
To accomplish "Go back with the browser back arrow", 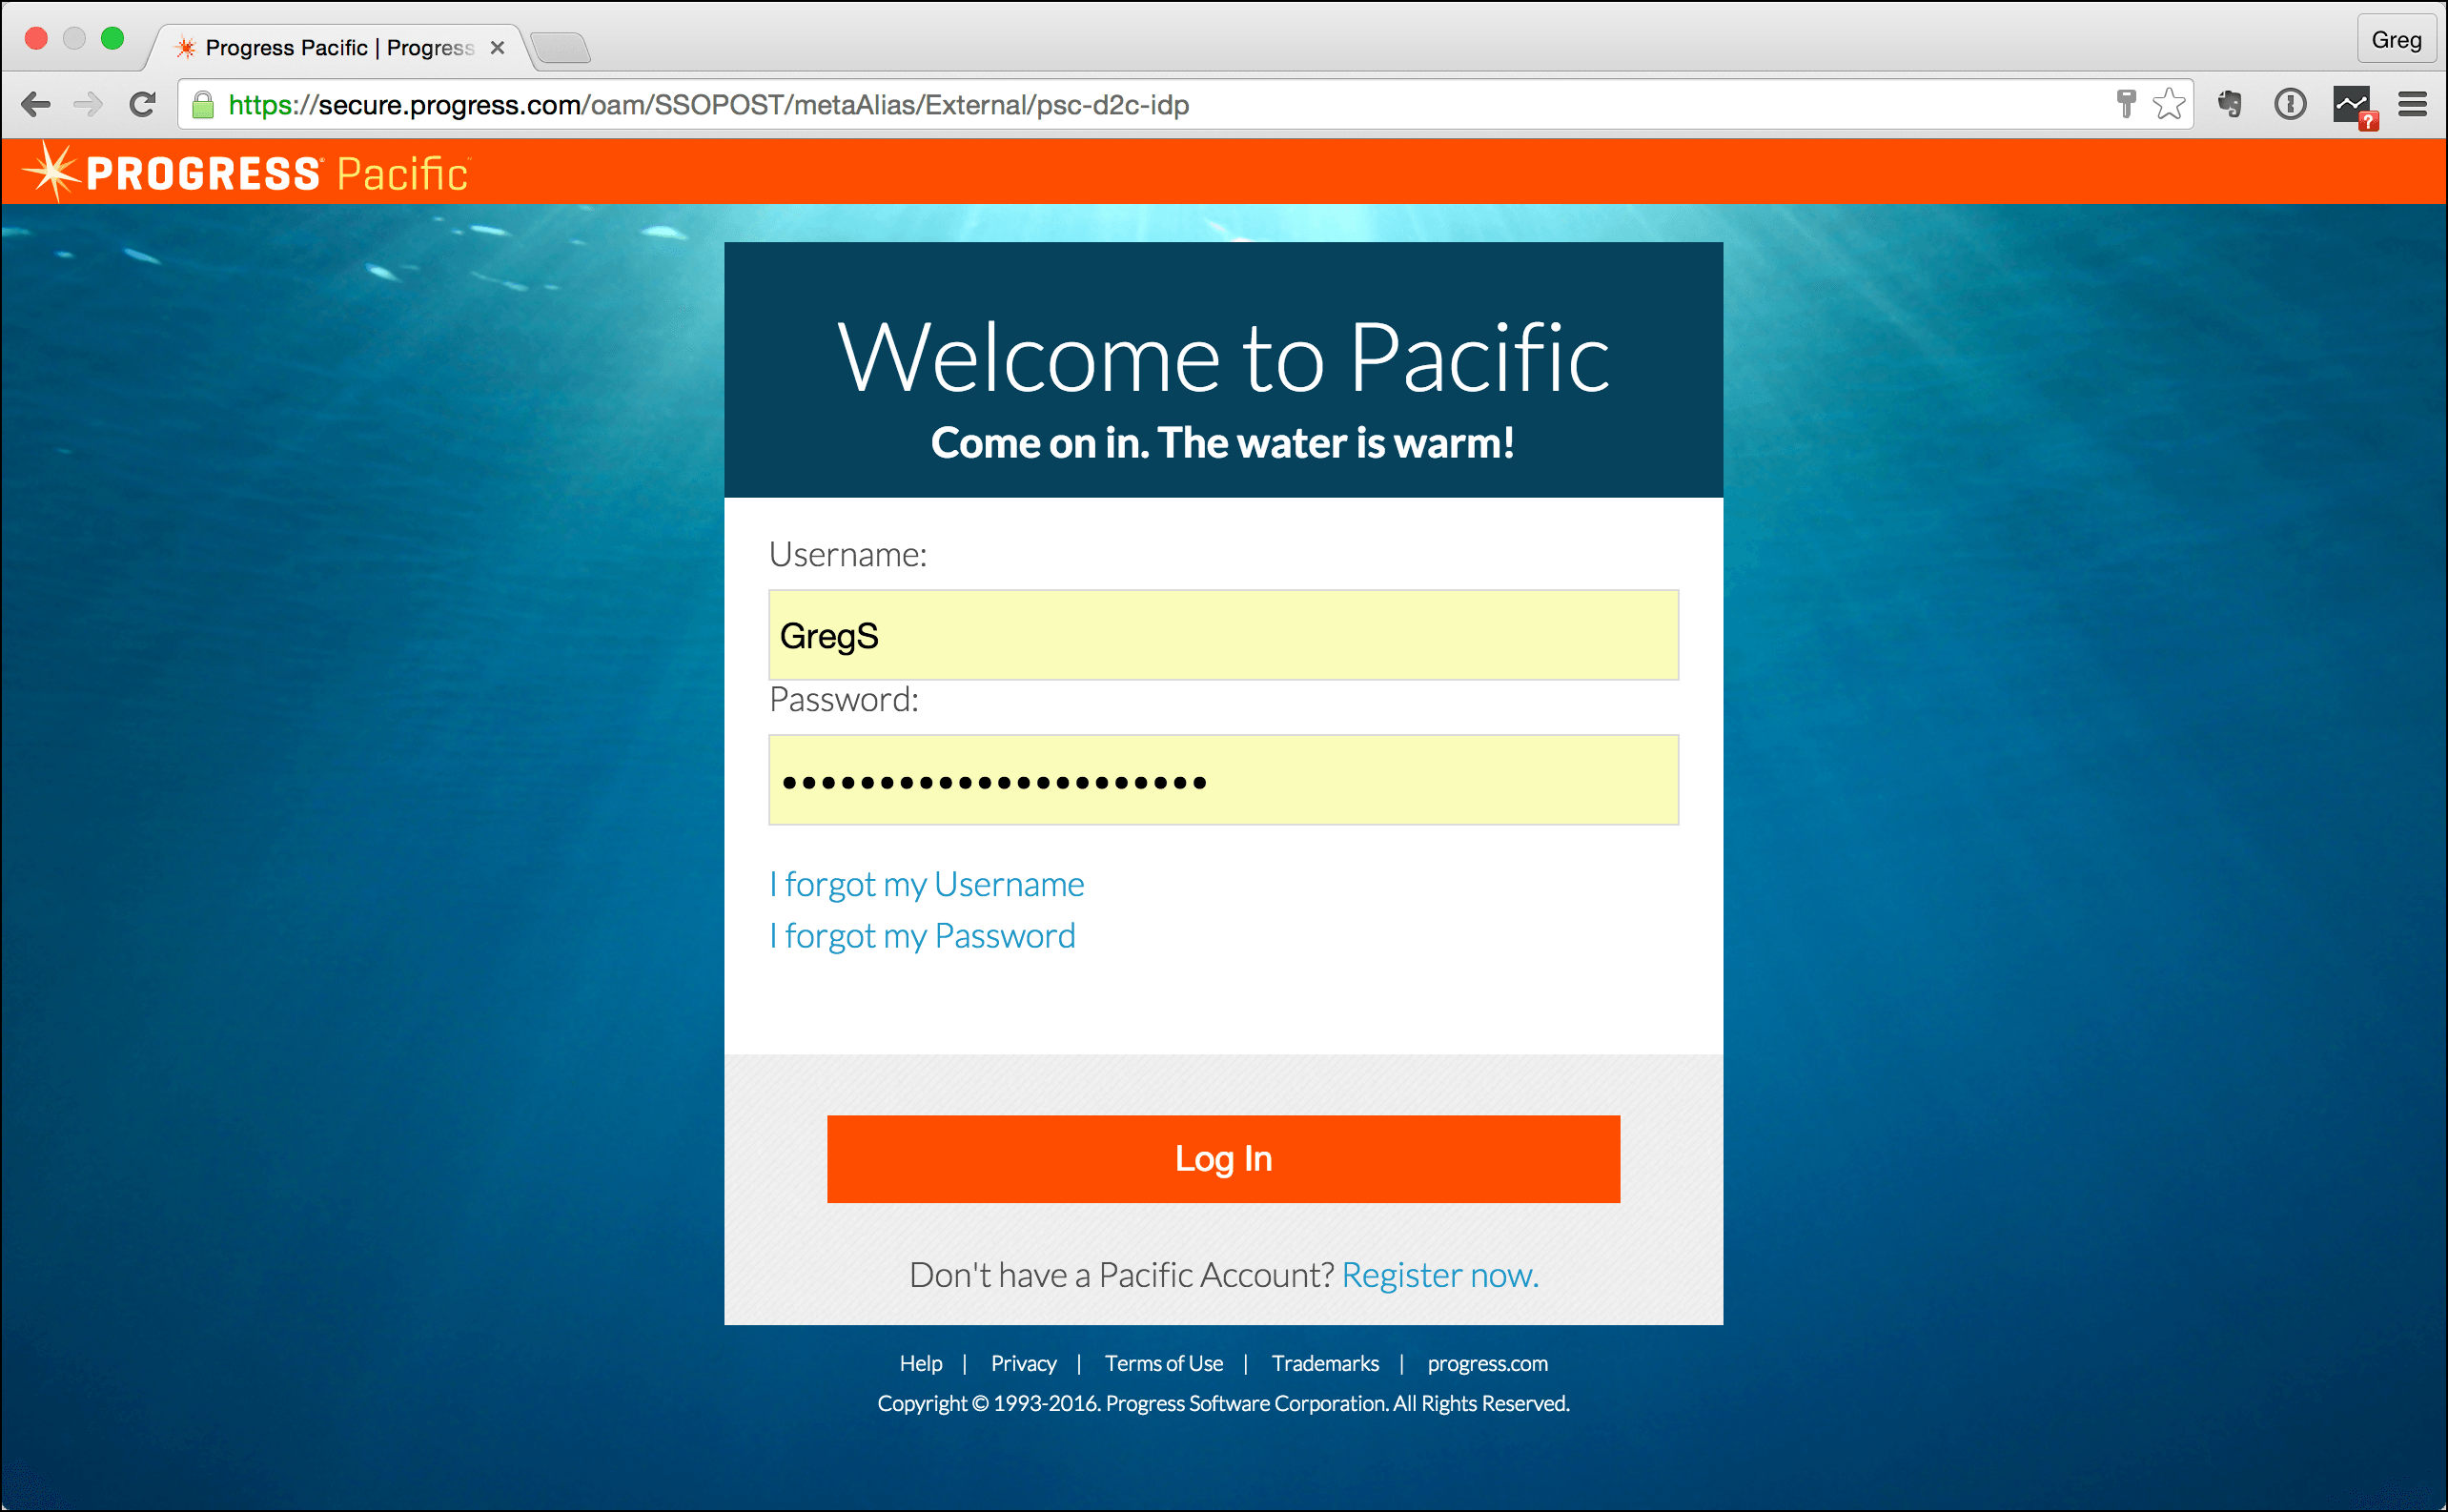I will [x=36, y=104].
